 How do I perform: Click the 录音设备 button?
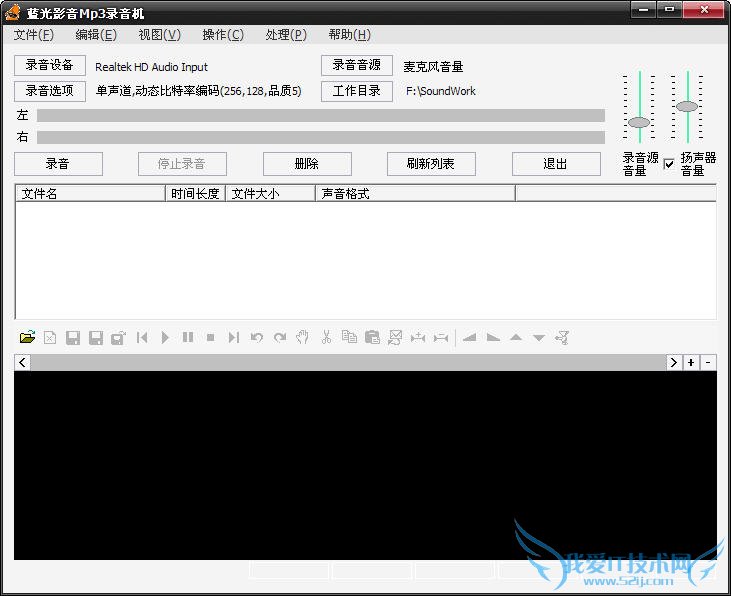click(50, 65)
